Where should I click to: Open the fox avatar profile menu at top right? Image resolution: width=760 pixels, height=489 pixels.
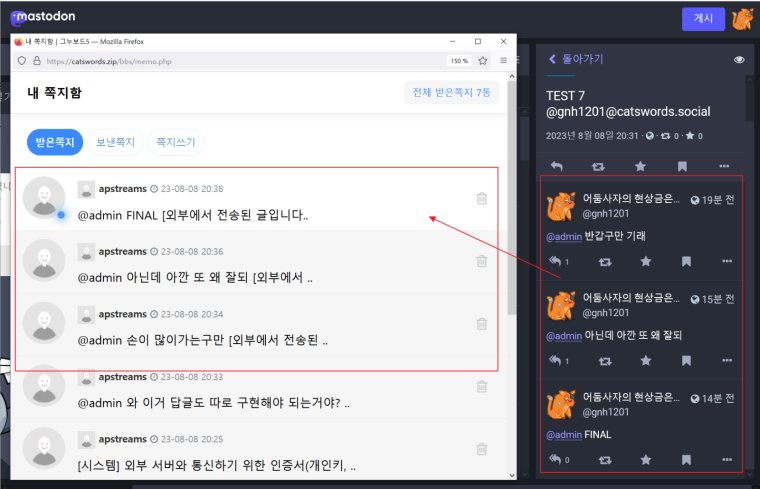tap(742, 19)
